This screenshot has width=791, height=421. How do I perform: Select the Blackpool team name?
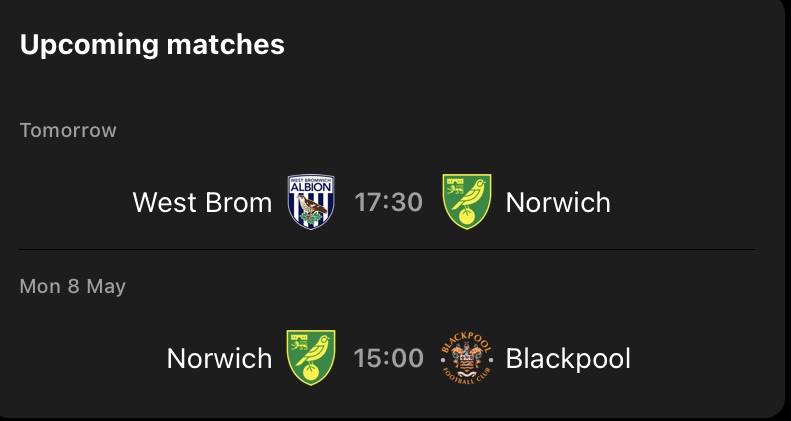point(568,359)
